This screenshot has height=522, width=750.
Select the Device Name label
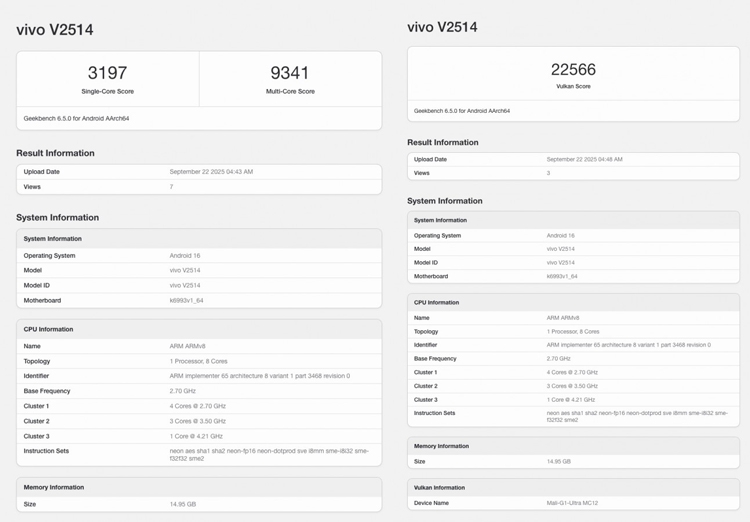(x=431, y=503)
